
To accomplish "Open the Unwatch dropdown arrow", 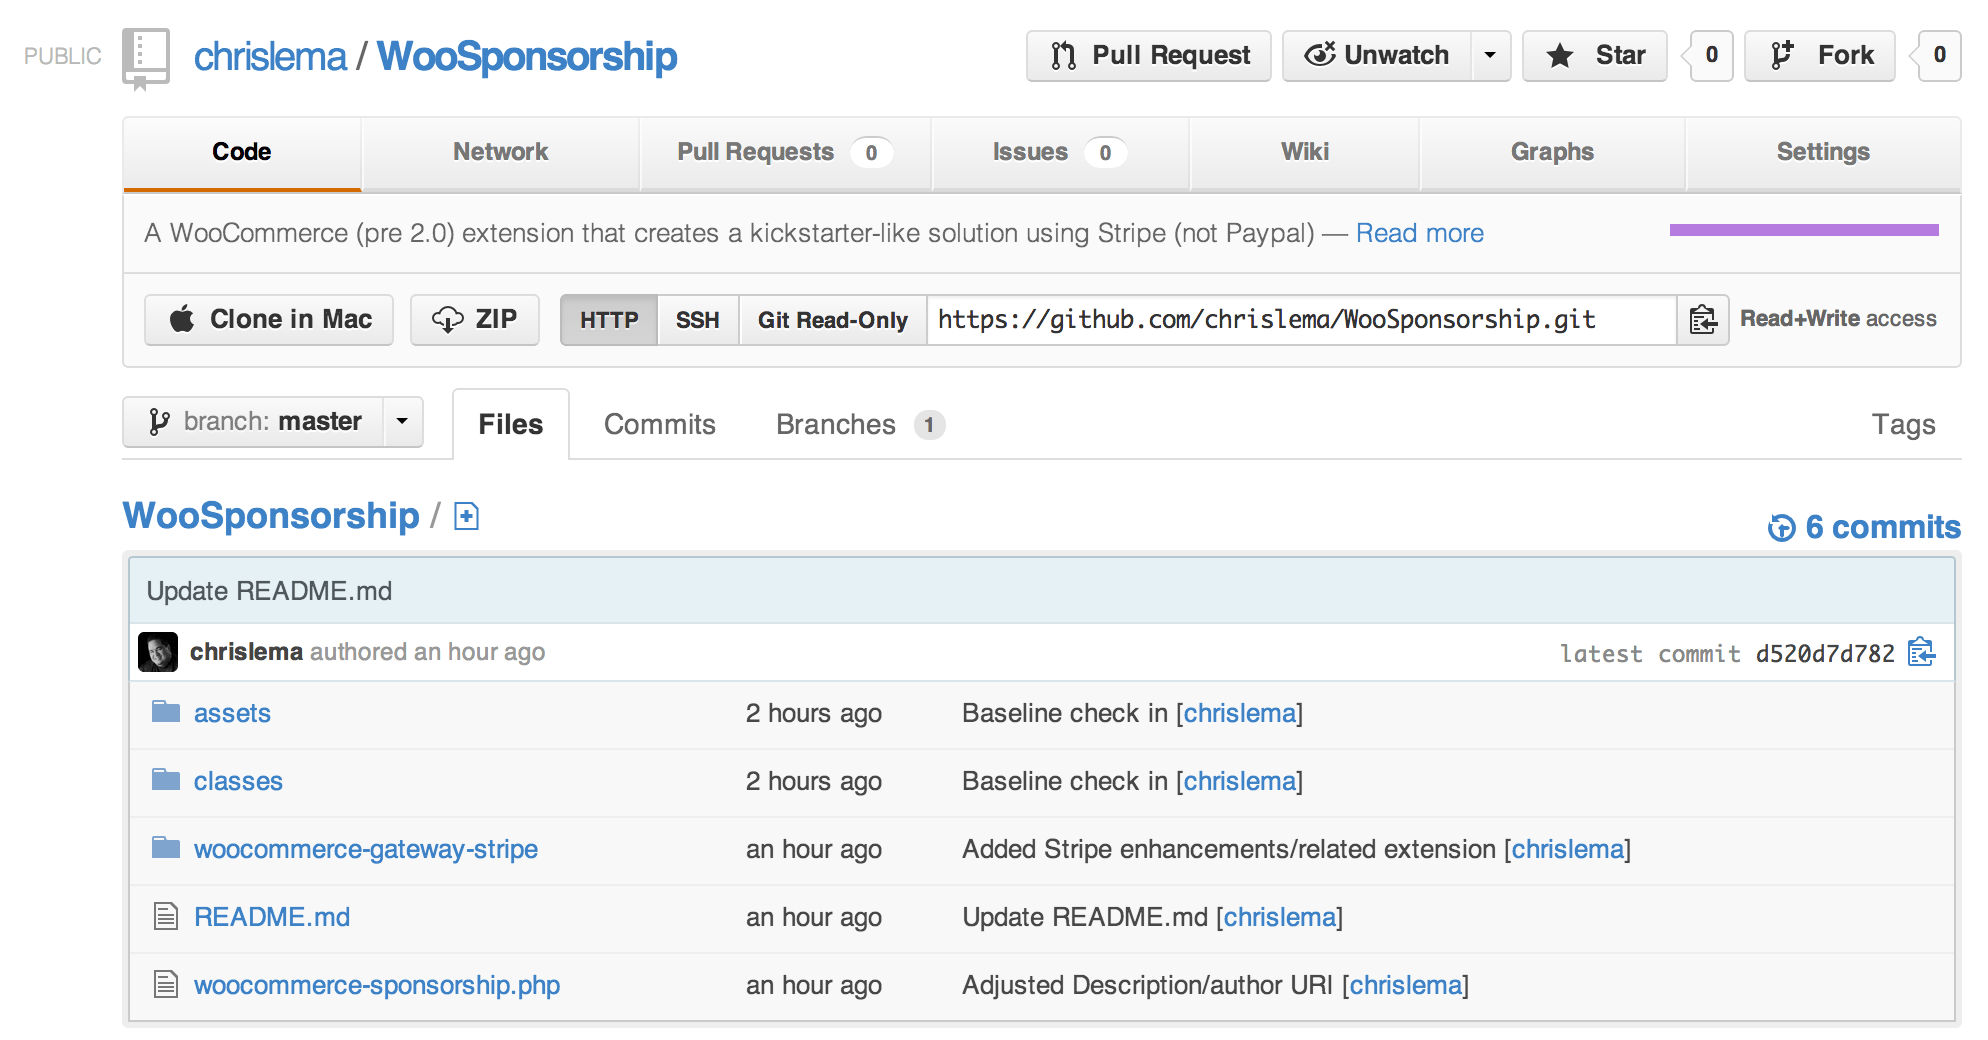I will [1489, 56].
